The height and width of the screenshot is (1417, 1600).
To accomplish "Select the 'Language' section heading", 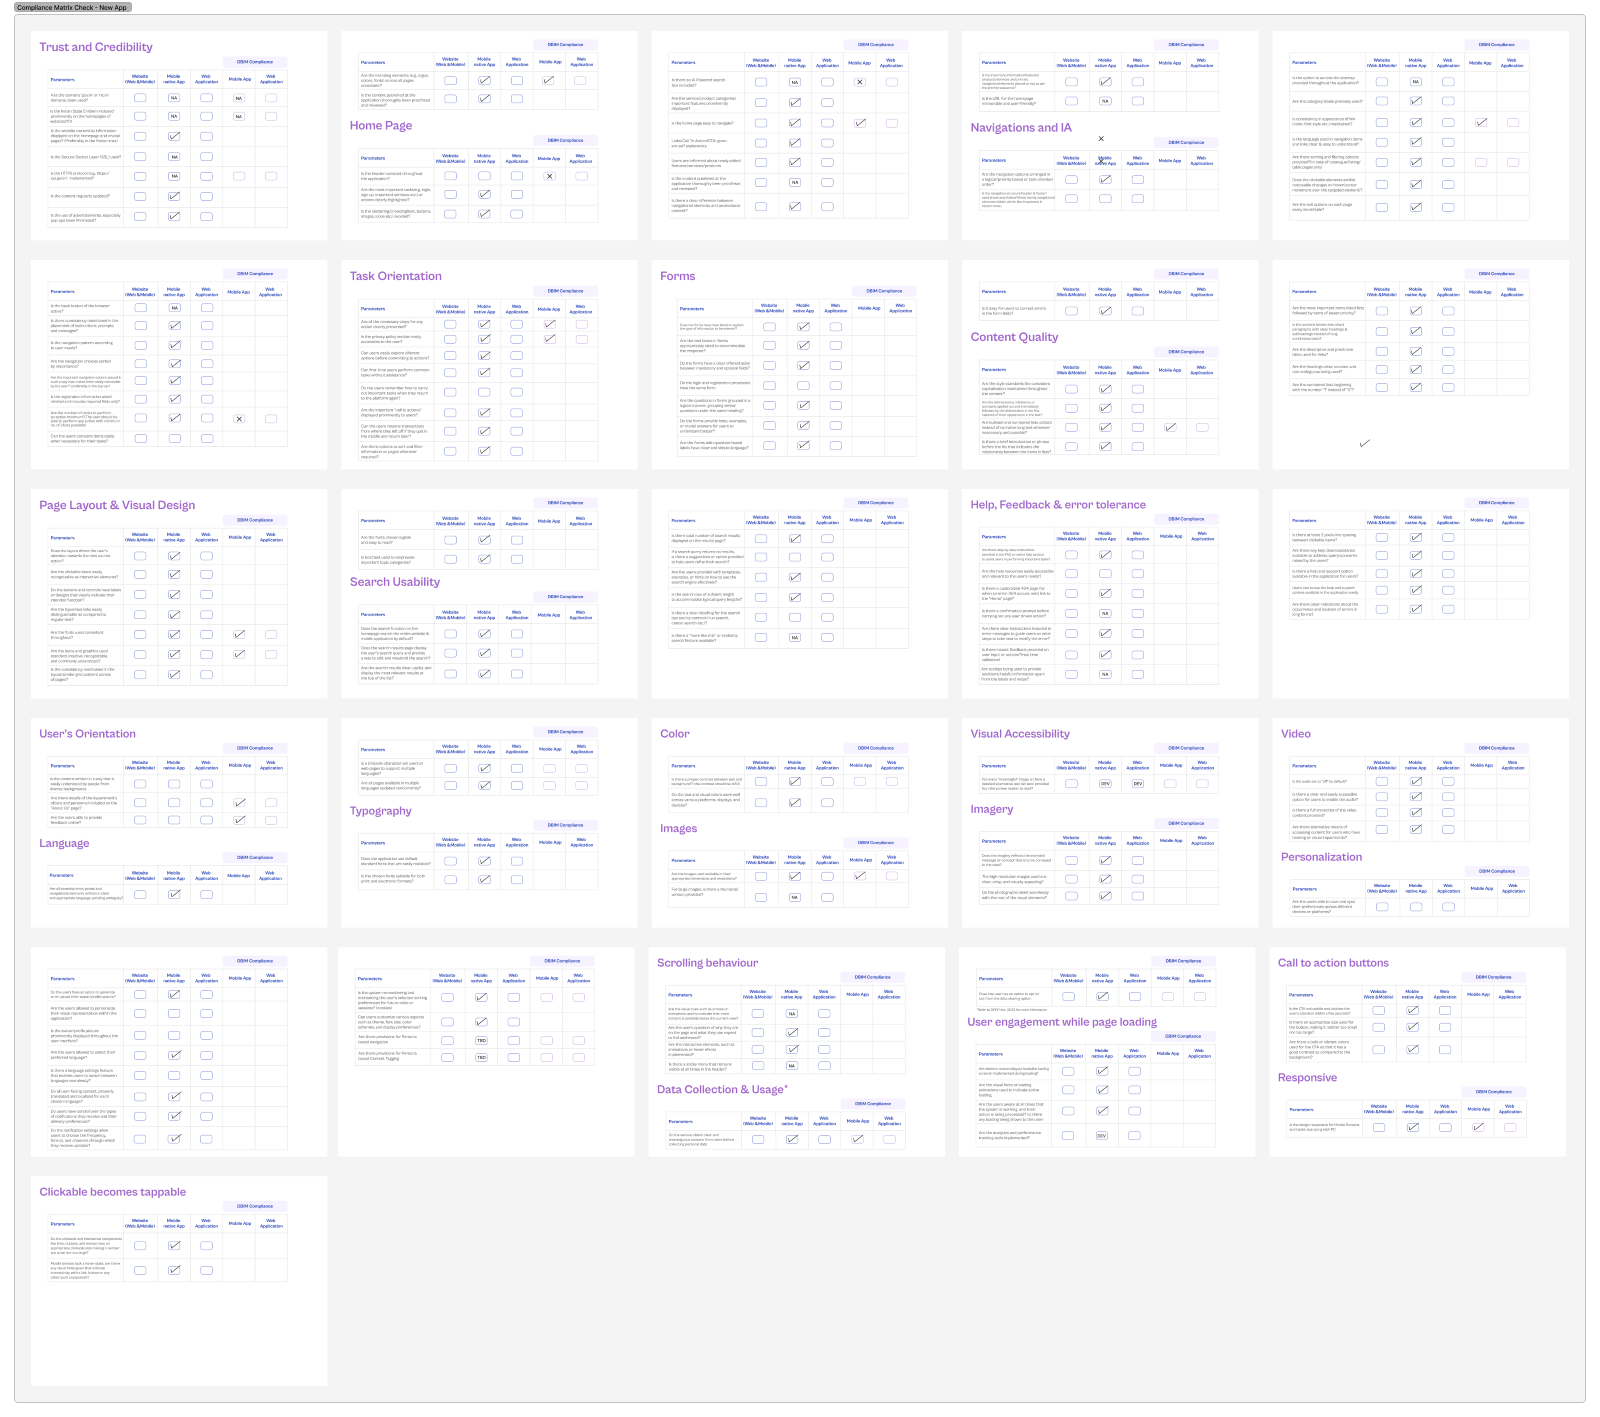I will [x=64, y=844].
